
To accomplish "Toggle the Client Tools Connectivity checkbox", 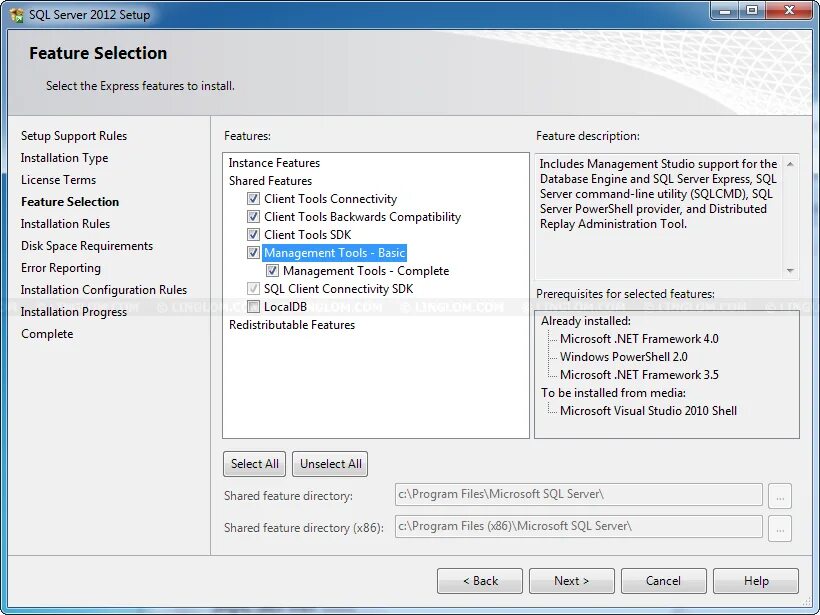I will pos(253,199).
